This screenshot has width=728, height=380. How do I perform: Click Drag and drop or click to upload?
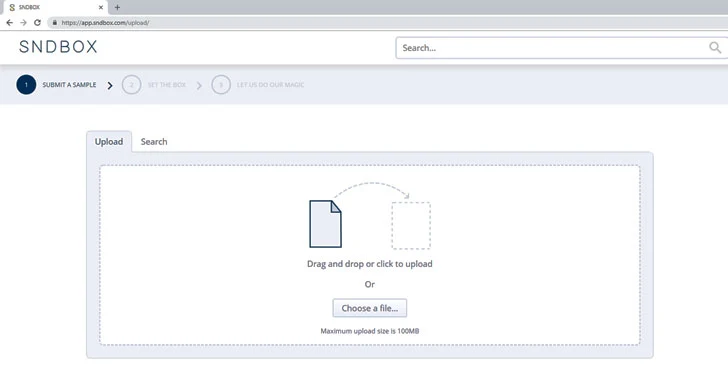370,264
